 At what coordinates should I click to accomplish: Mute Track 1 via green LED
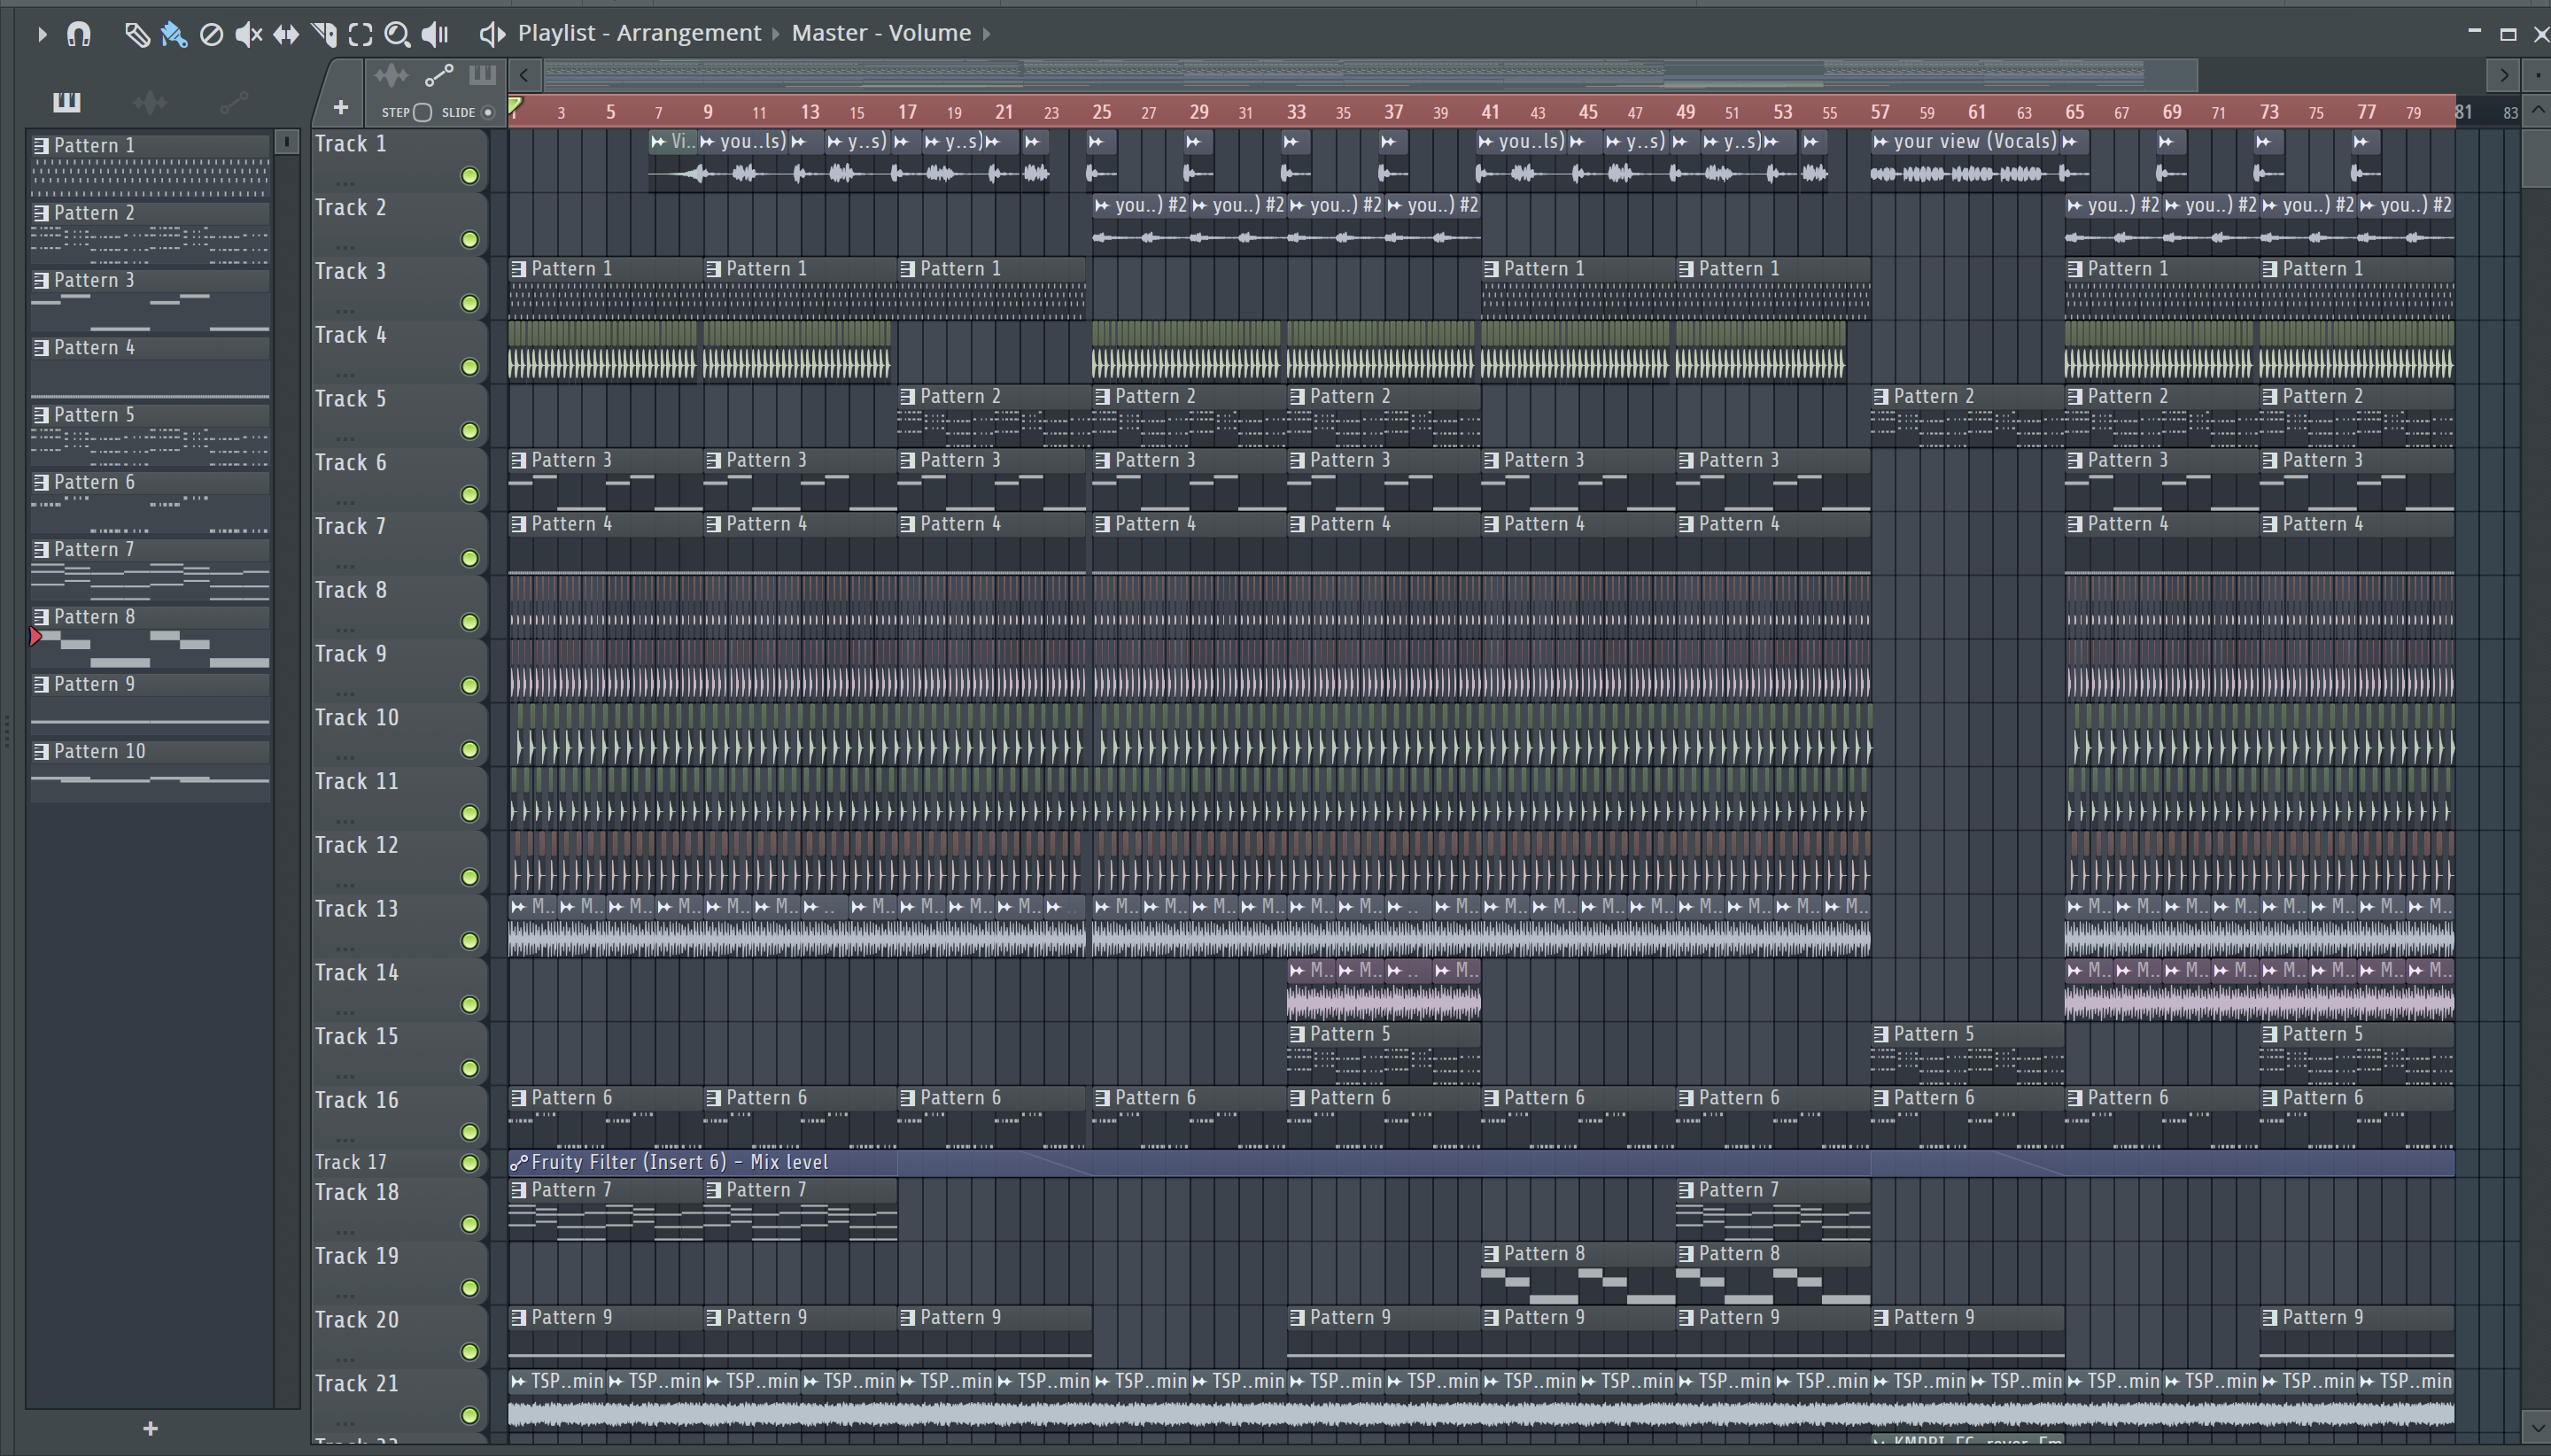click(x=469, y=176)
